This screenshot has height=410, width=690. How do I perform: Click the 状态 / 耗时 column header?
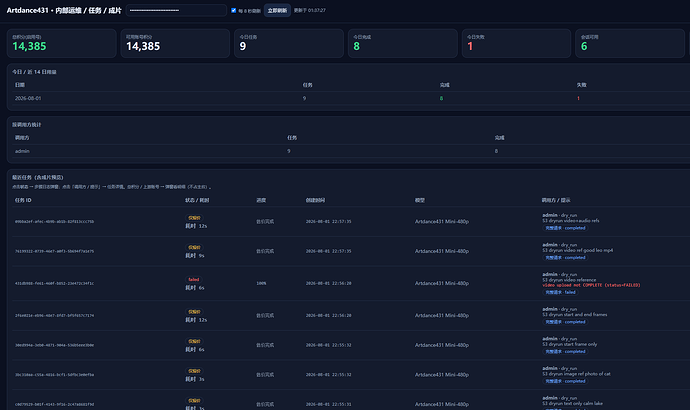pos(197,200)
